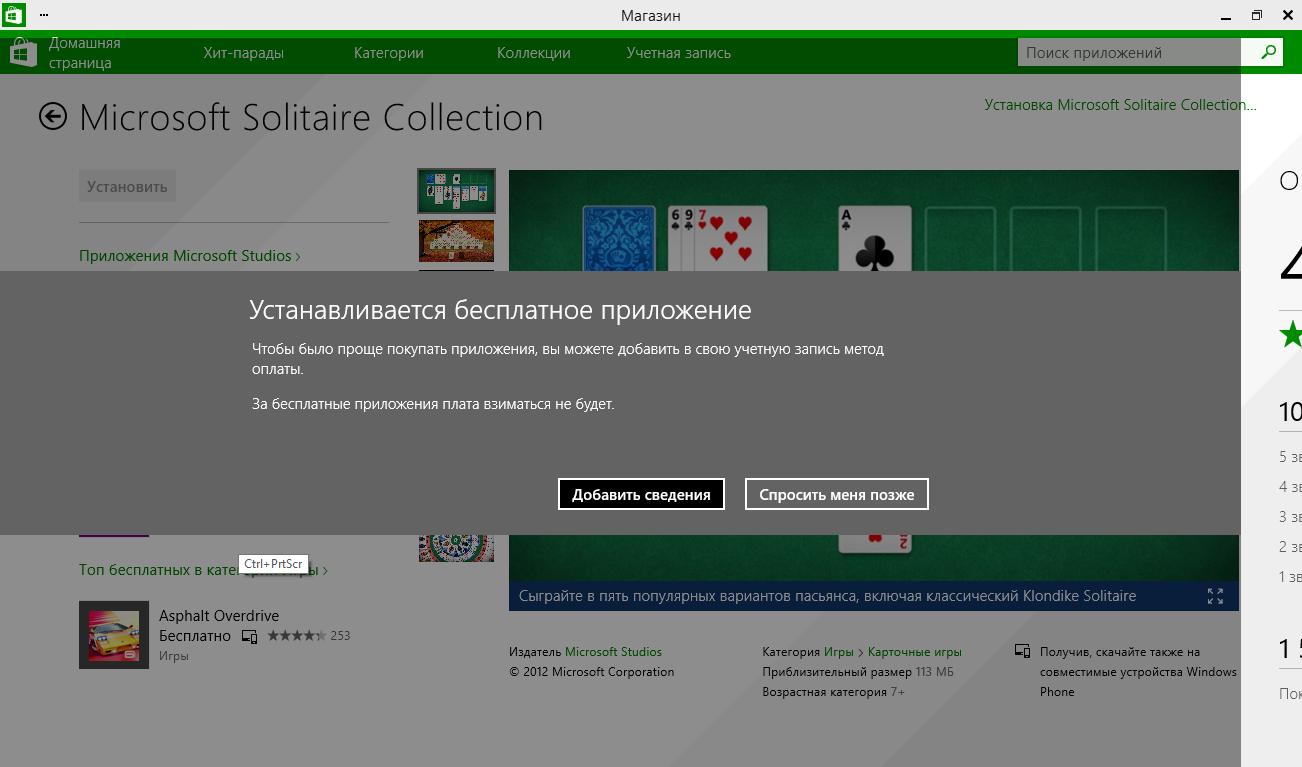The image size is (1302, 767).
Task: Select the first solitaire screenshot thumbnail
Action: click(x=456, y=190)
